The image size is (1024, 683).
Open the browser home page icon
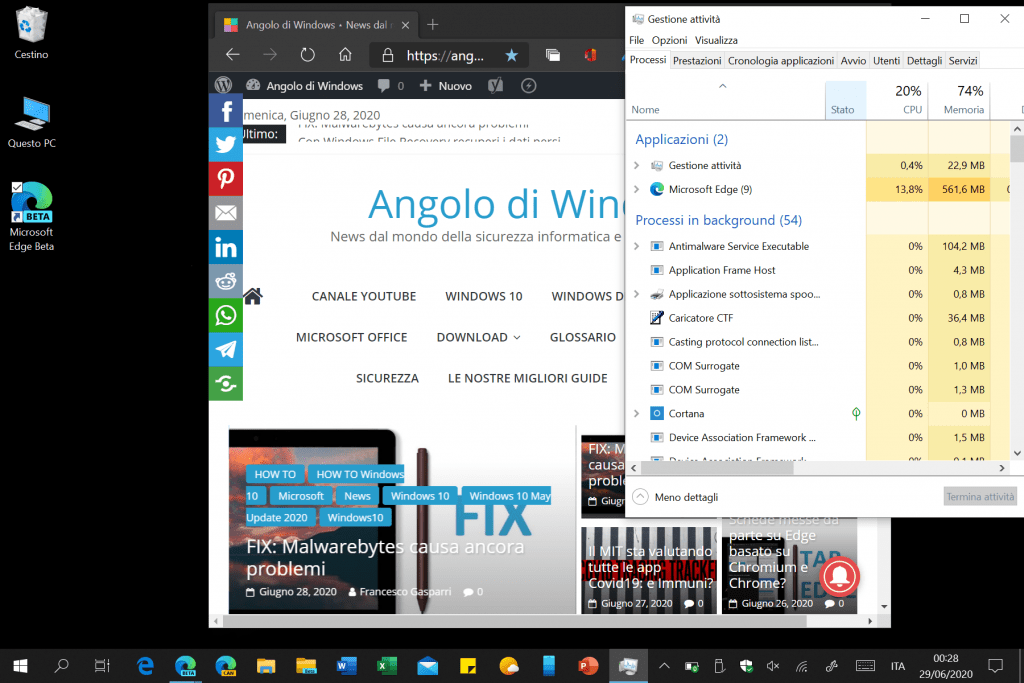point(345,55)
